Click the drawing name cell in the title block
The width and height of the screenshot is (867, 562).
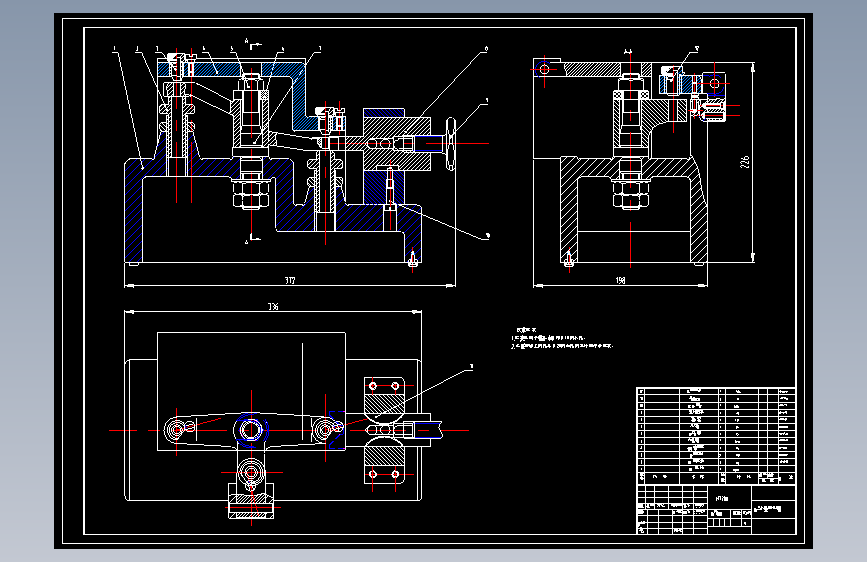tap(774, 508)
